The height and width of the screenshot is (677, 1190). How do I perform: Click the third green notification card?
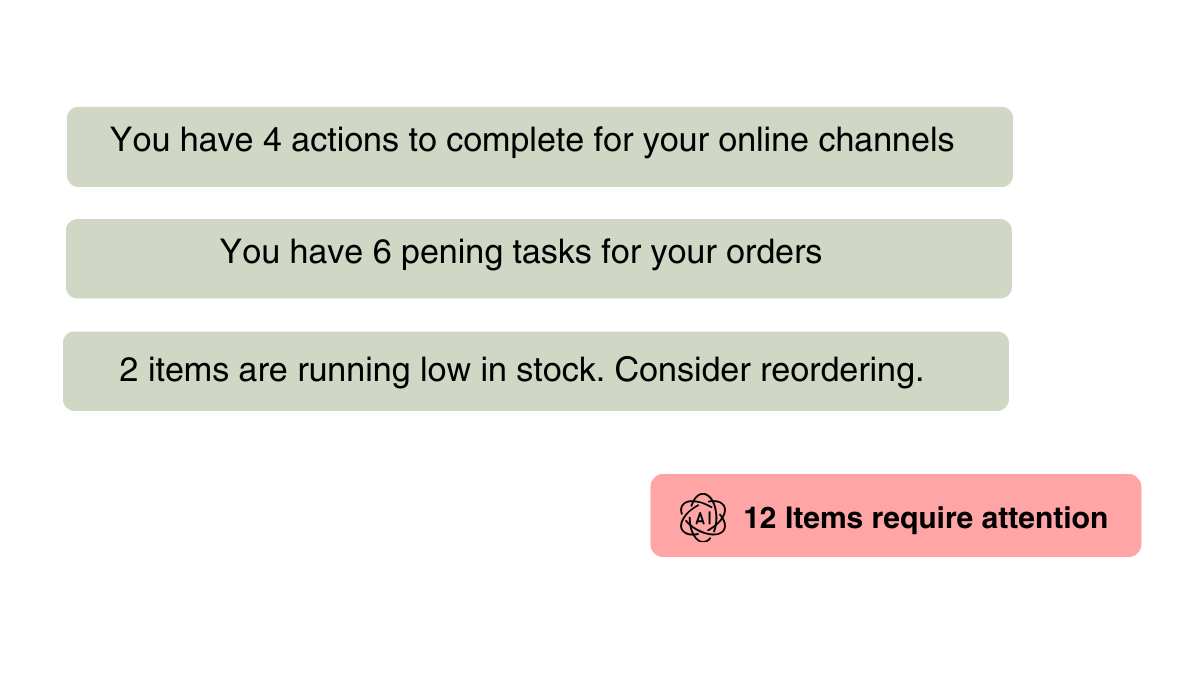[536, 371]
